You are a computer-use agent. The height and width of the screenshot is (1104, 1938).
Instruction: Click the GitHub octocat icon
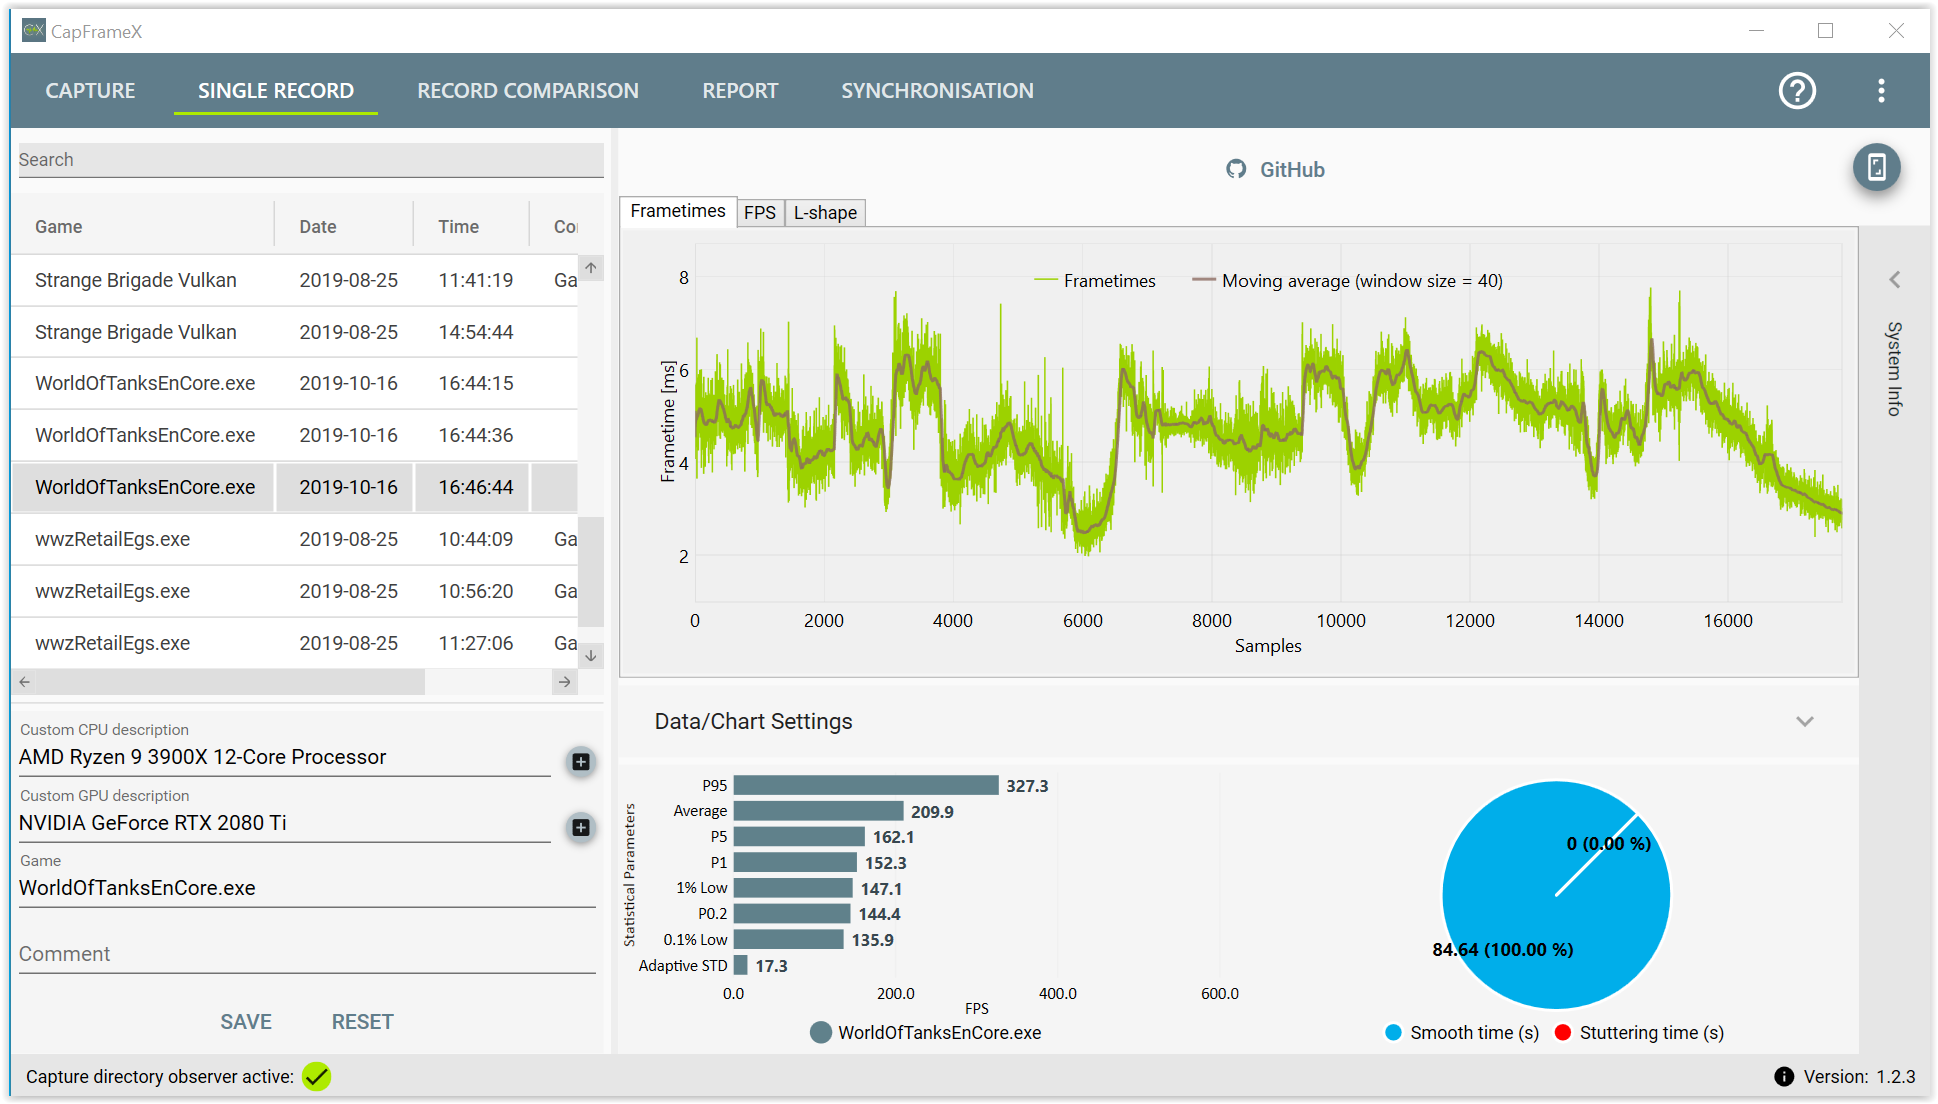[x=1236, y=169]
